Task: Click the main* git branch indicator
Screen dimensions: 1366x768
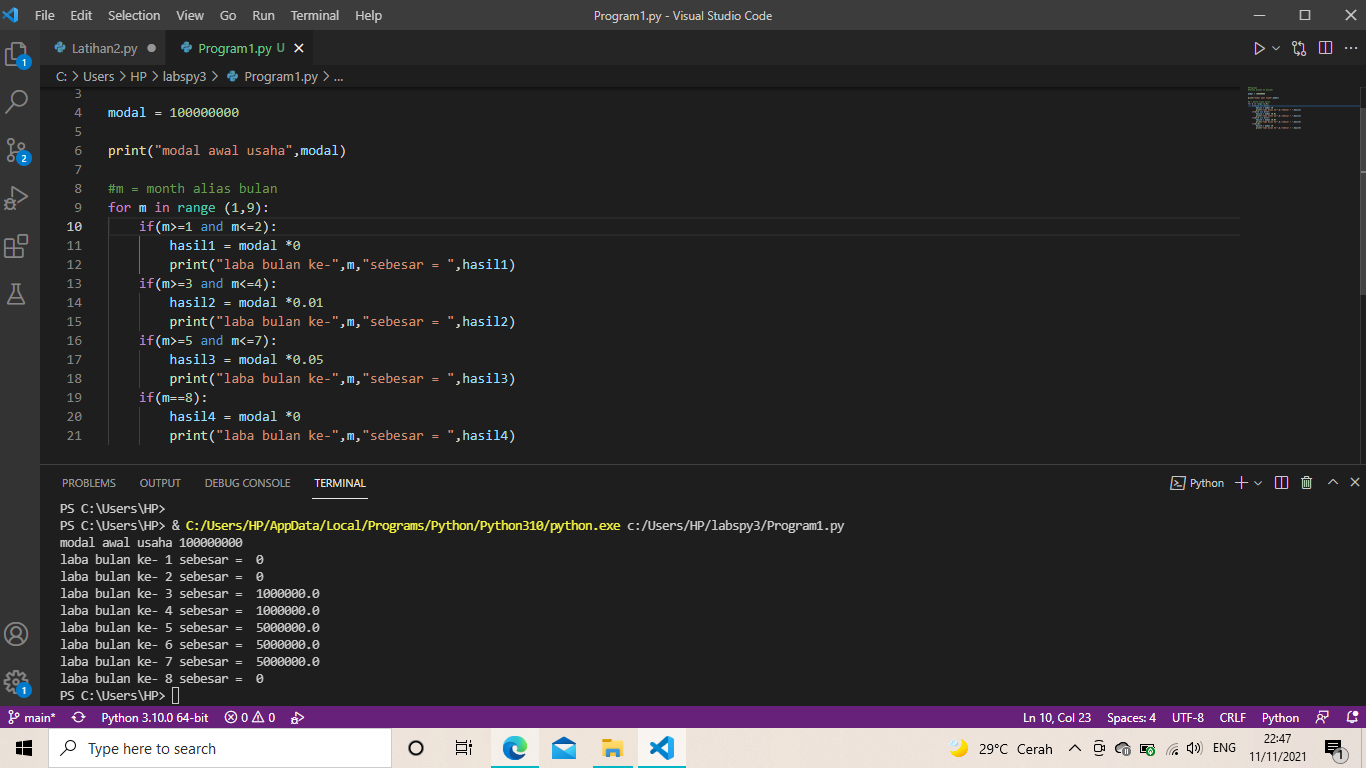Action: [32, 718]
